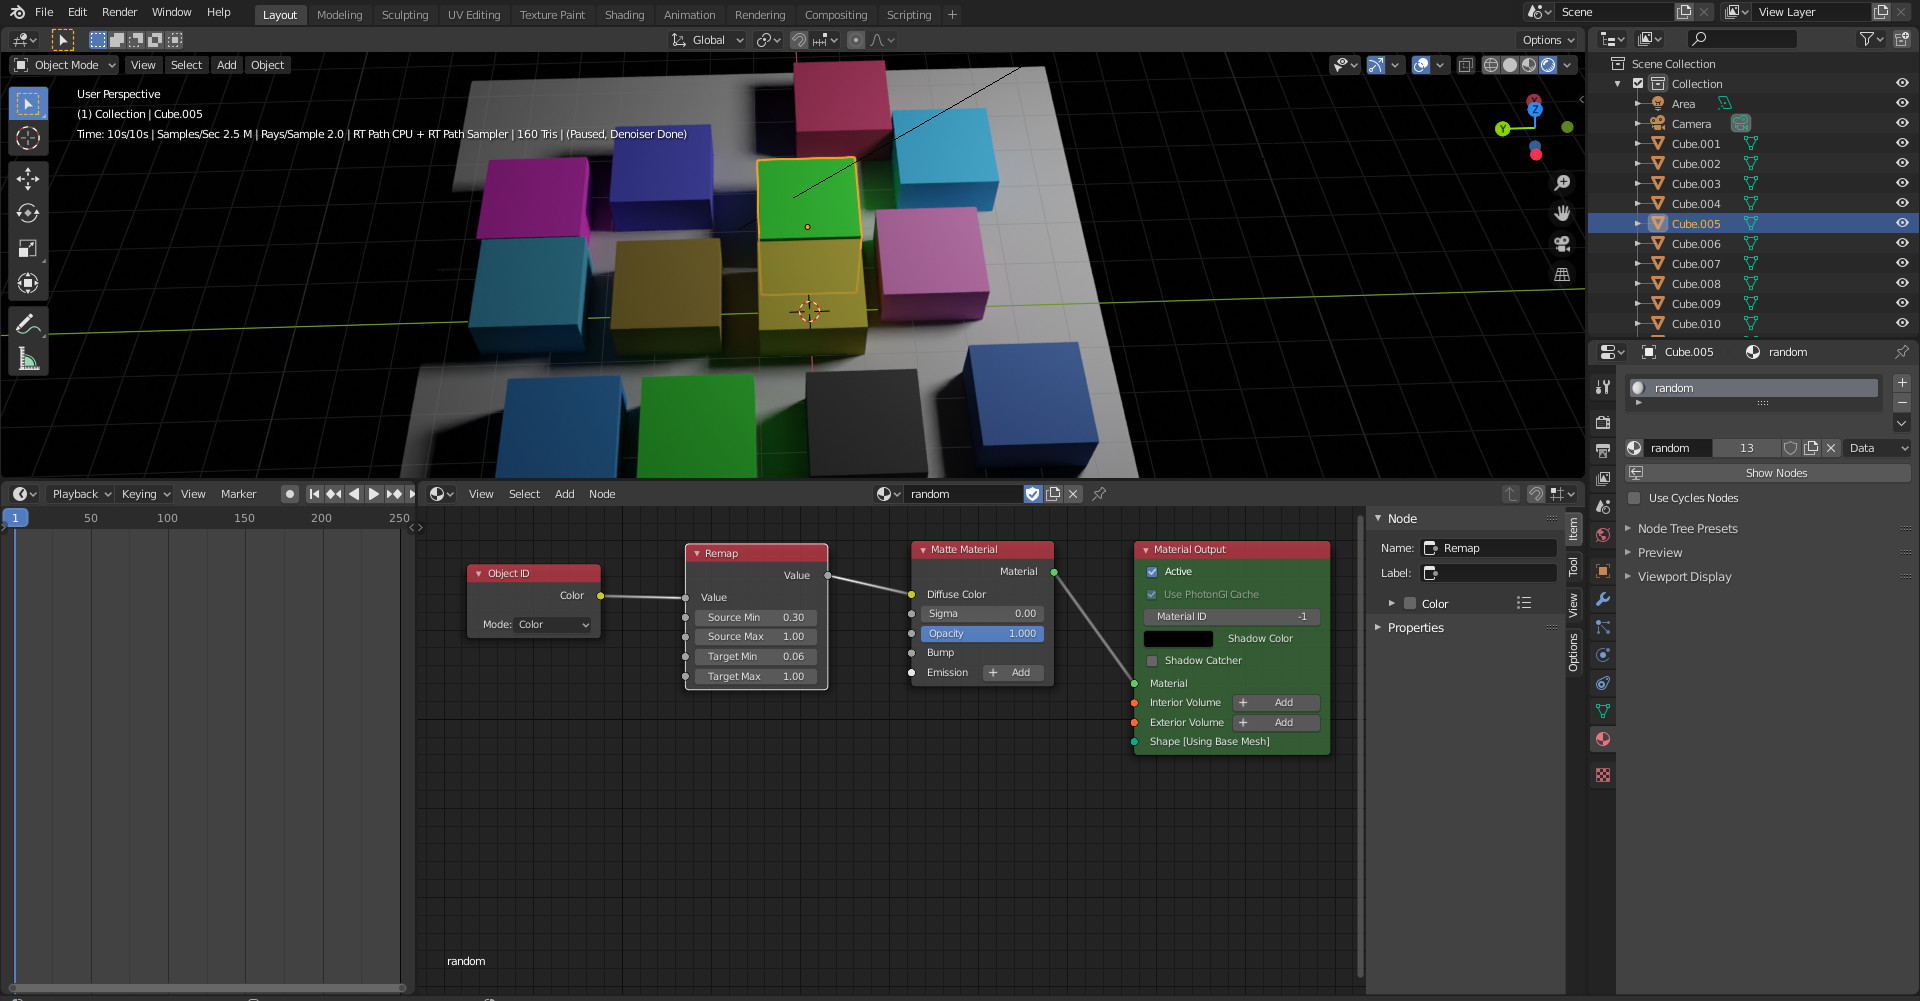Open Material properties tab
1920x1001 pixels.
[1603, 739]
